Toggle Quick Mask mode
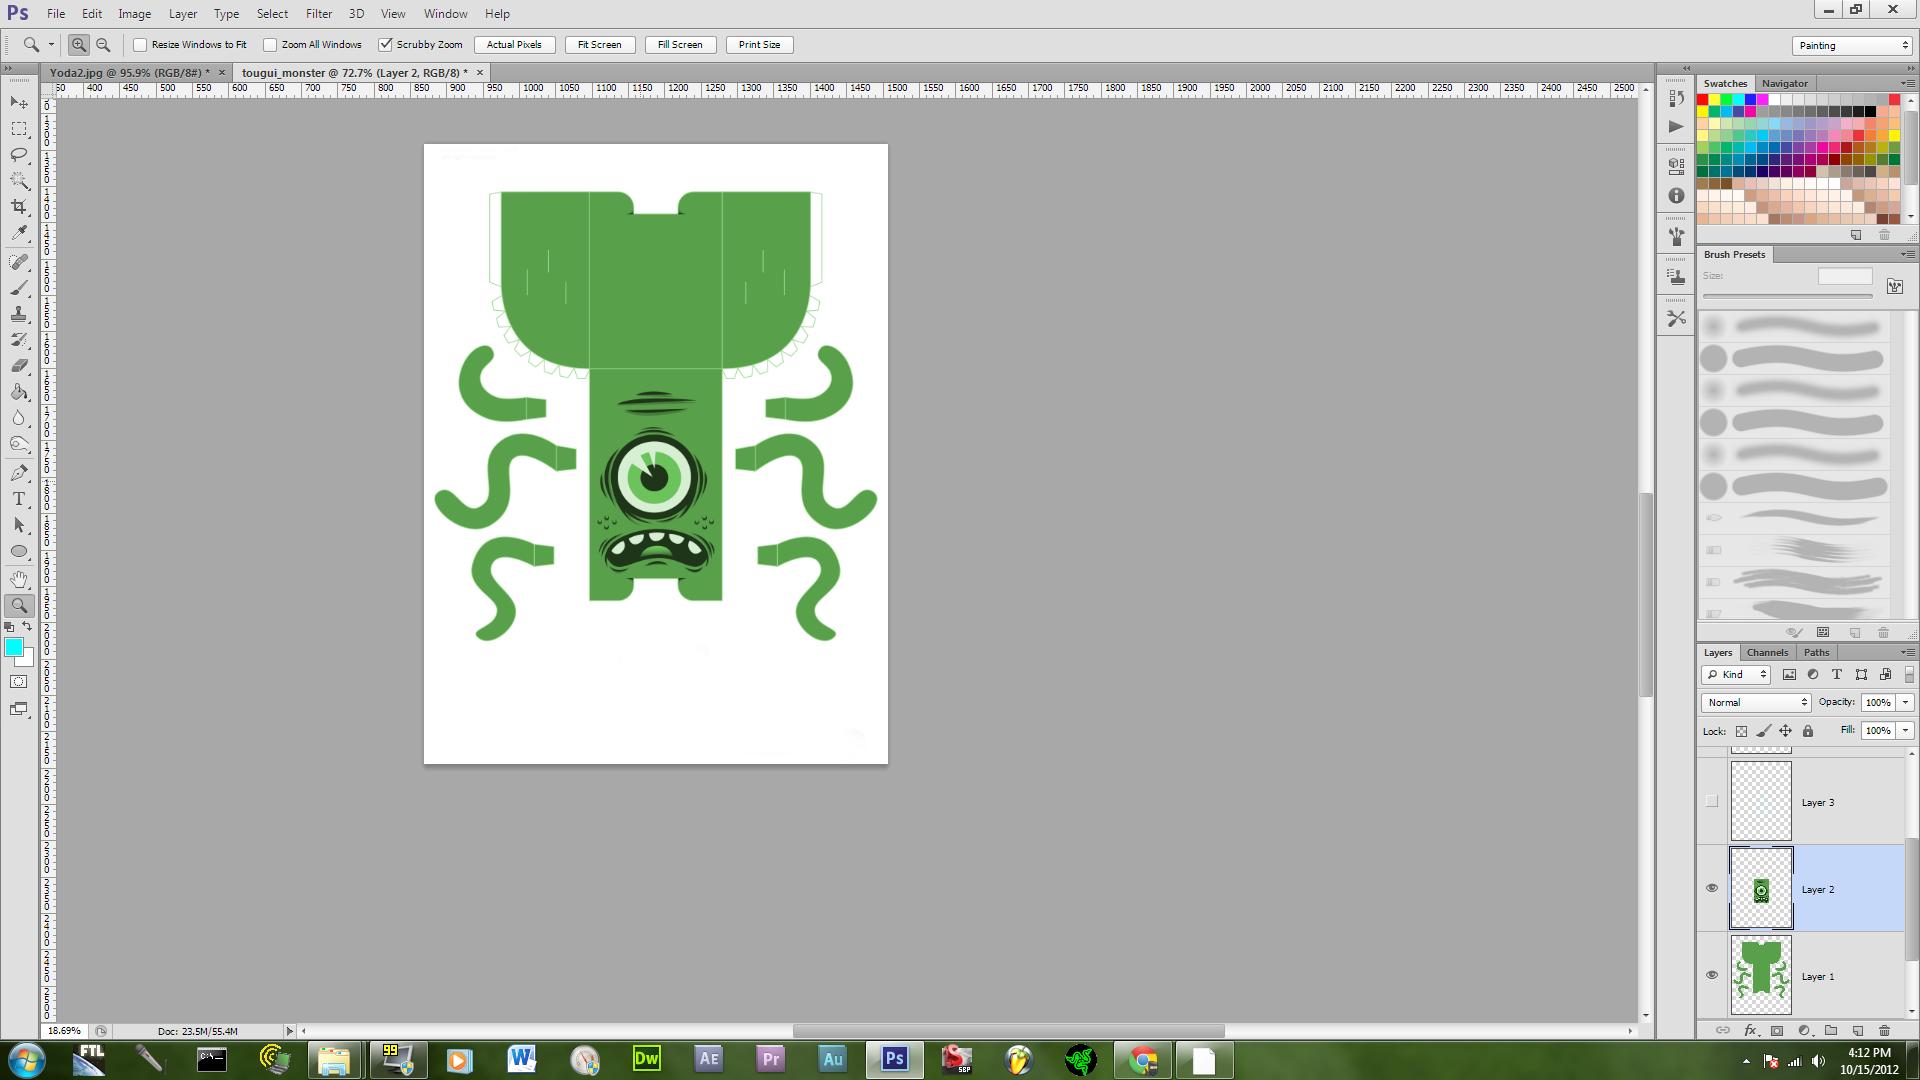The height and width of the screenshot is (1080, 1920). [19, 682]
